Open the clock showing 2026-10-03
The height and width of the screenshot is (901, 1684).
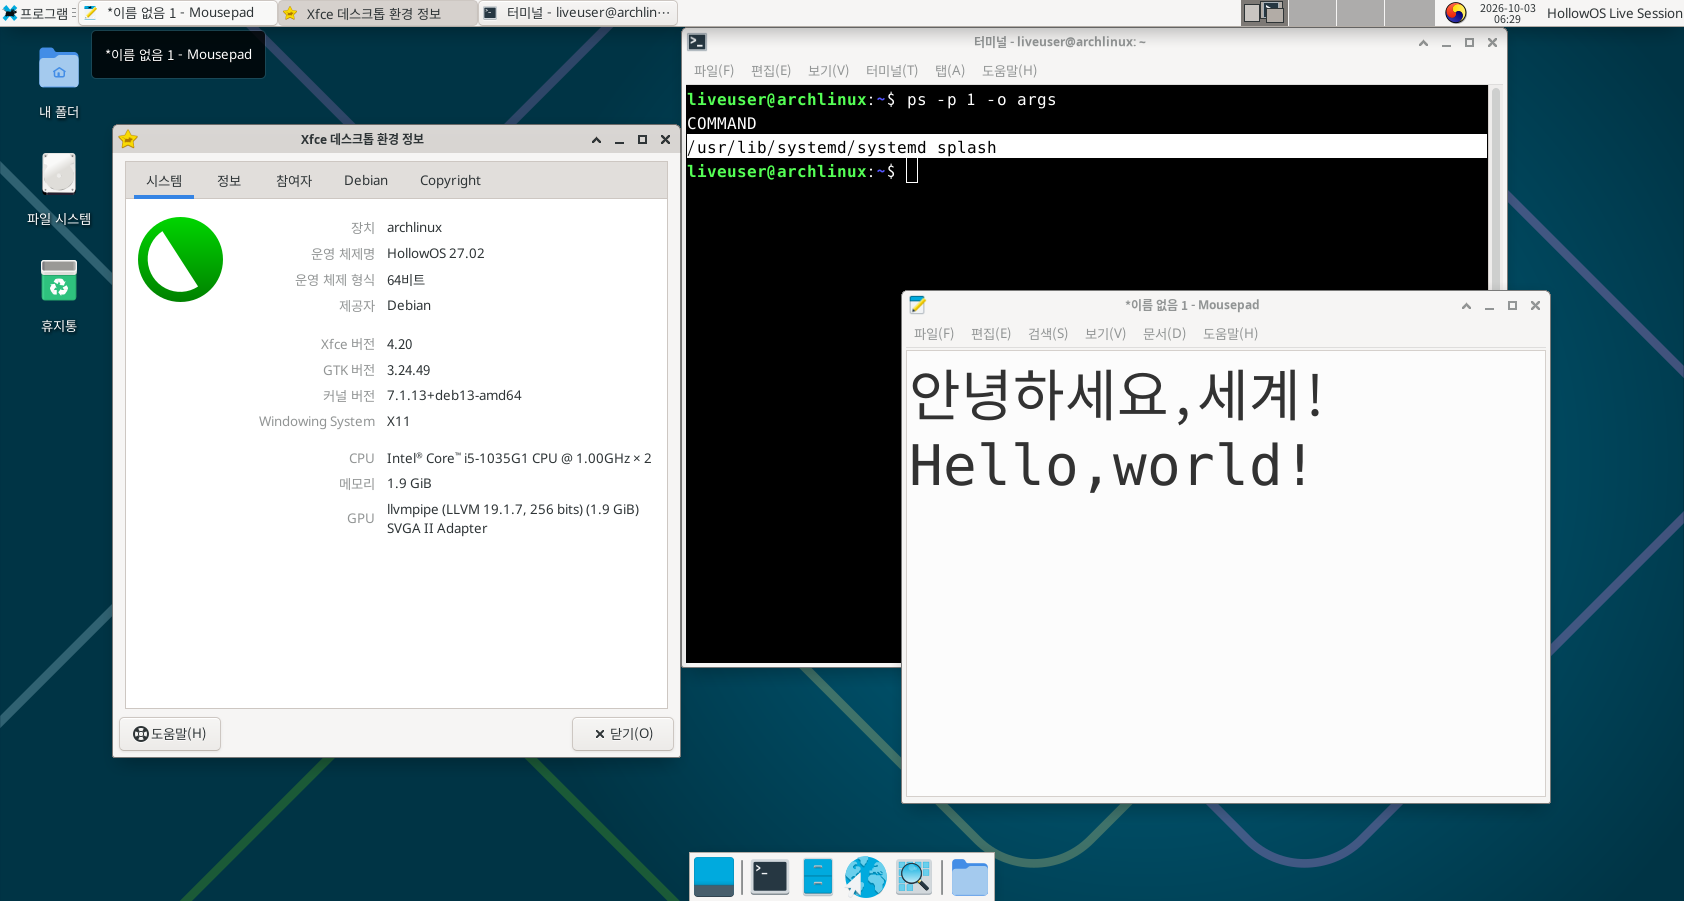pyautogui.click(x=1507, y=13)
